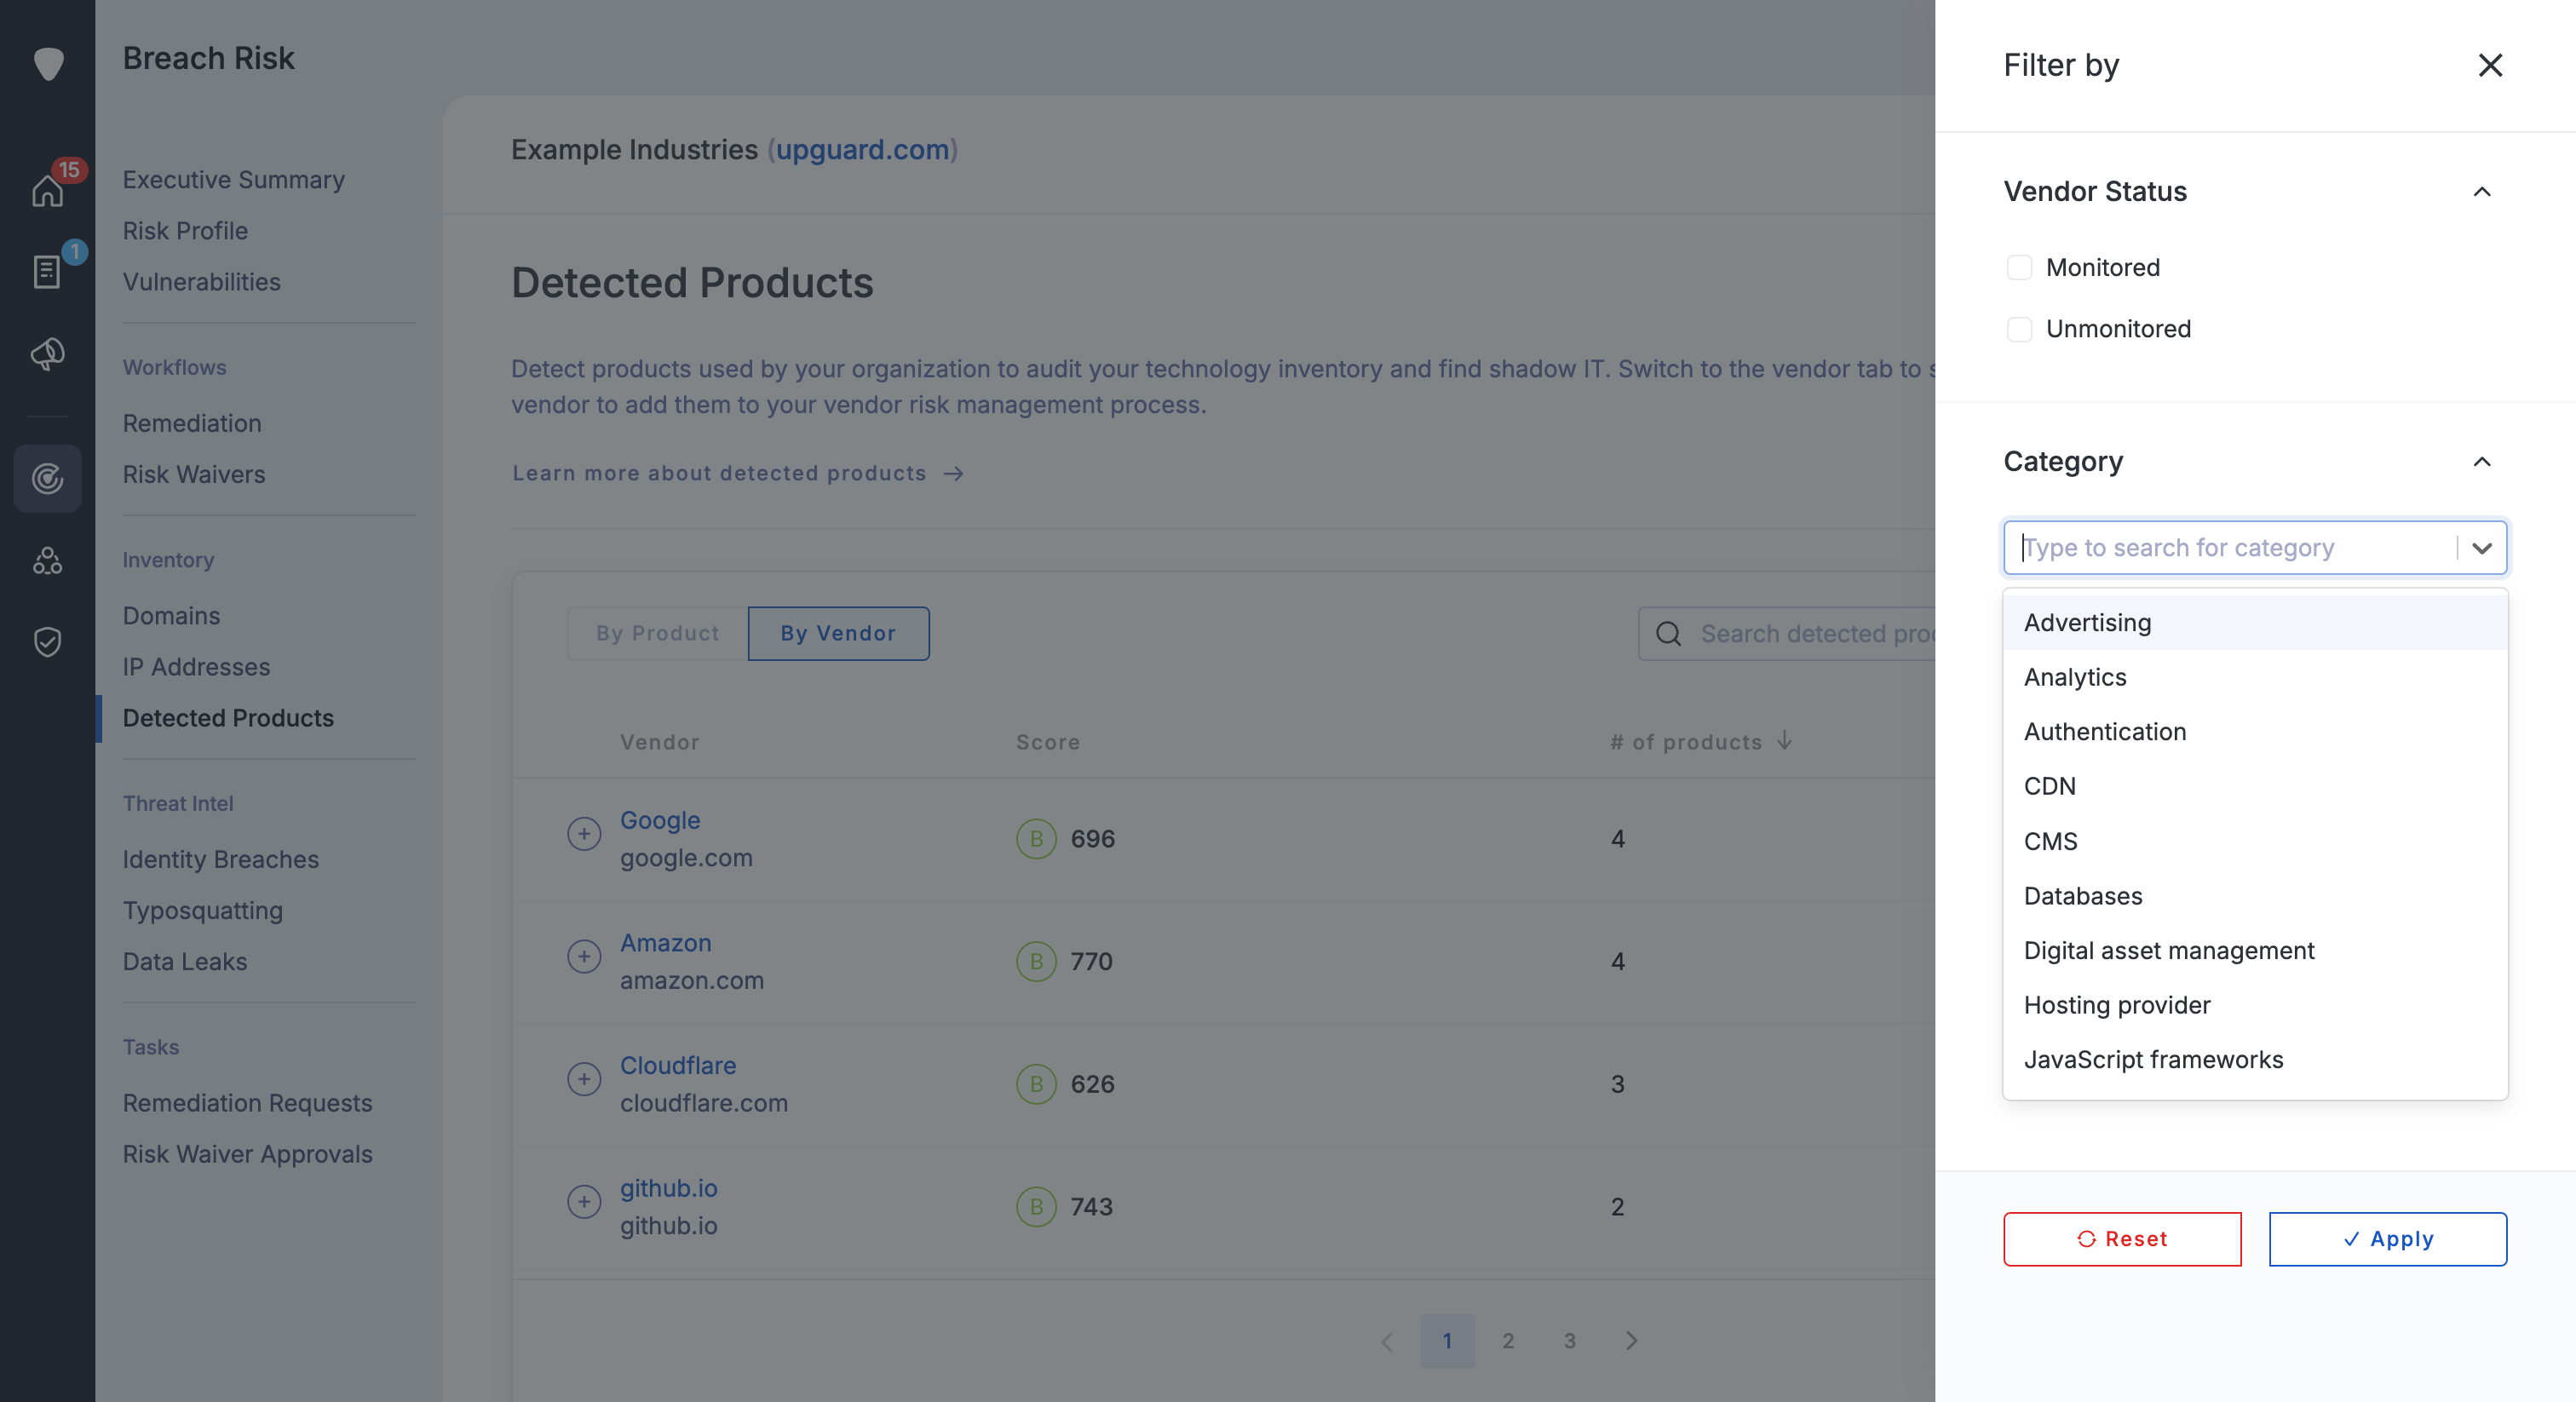Click the search magnifier icon
The height and width of the screenshot is (1402, 2576).
coord(1668,634)
